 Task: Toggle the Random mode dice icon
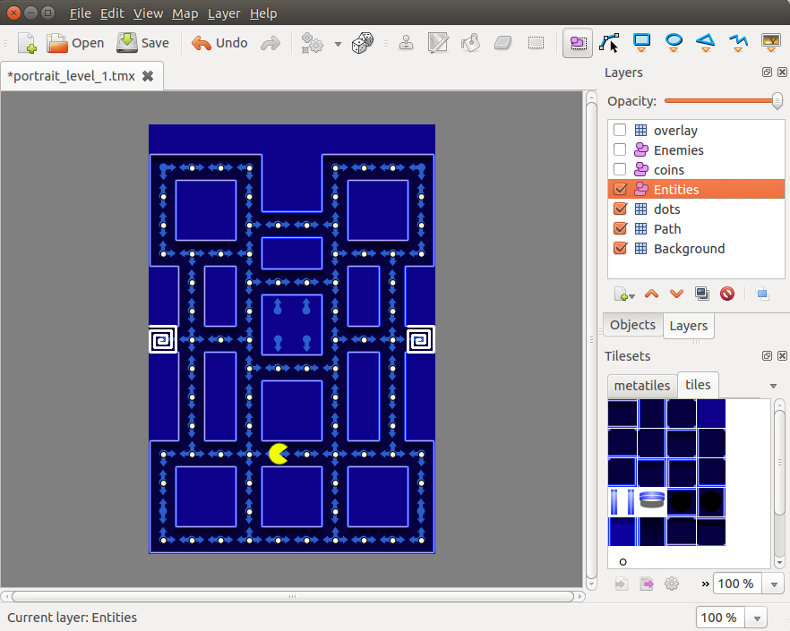363,43
